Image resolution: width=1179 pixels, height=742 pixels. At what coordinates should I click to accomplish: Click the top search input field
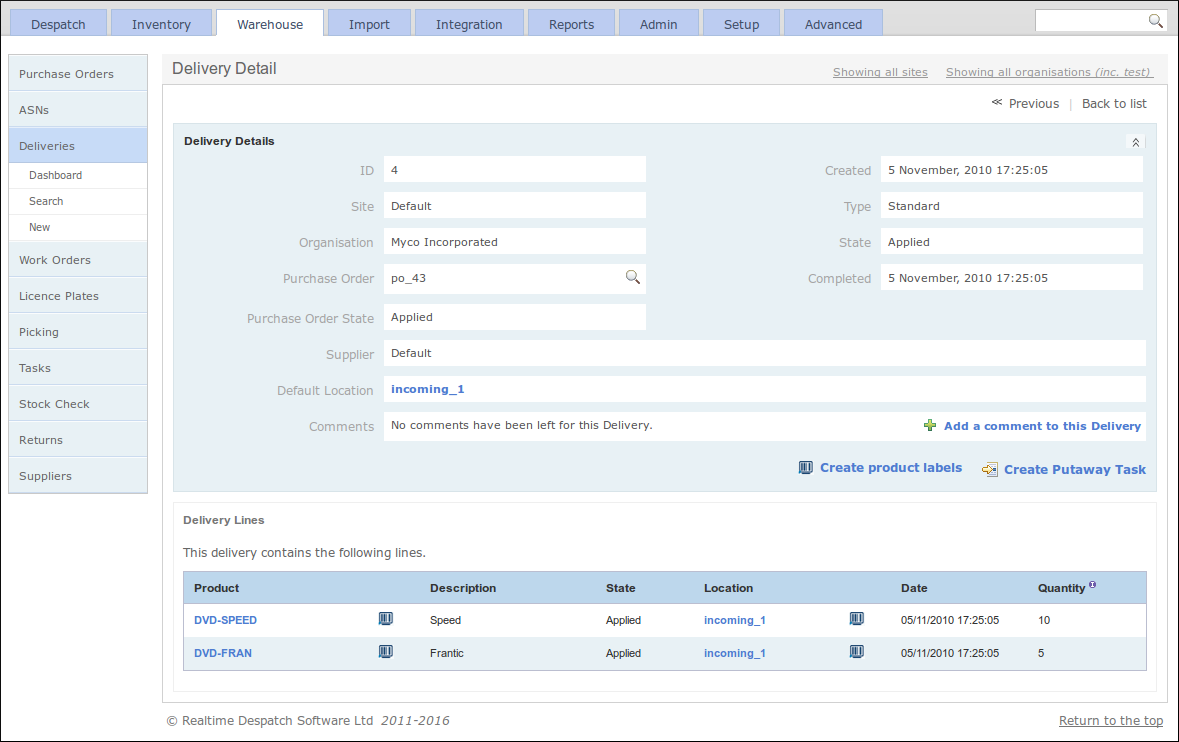point(1090,21)
